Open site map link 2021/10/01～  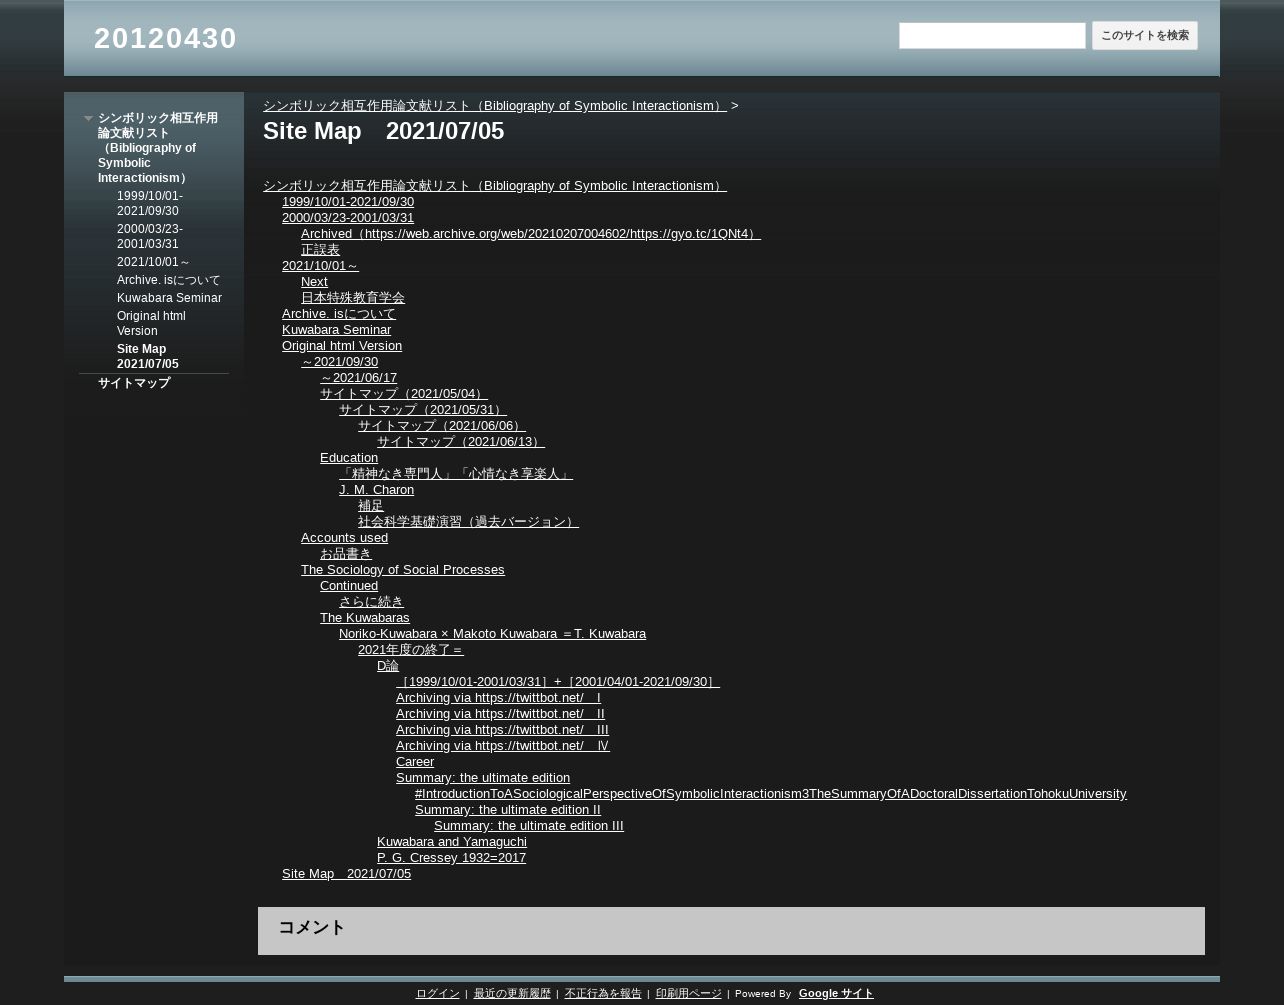point(320,265)
